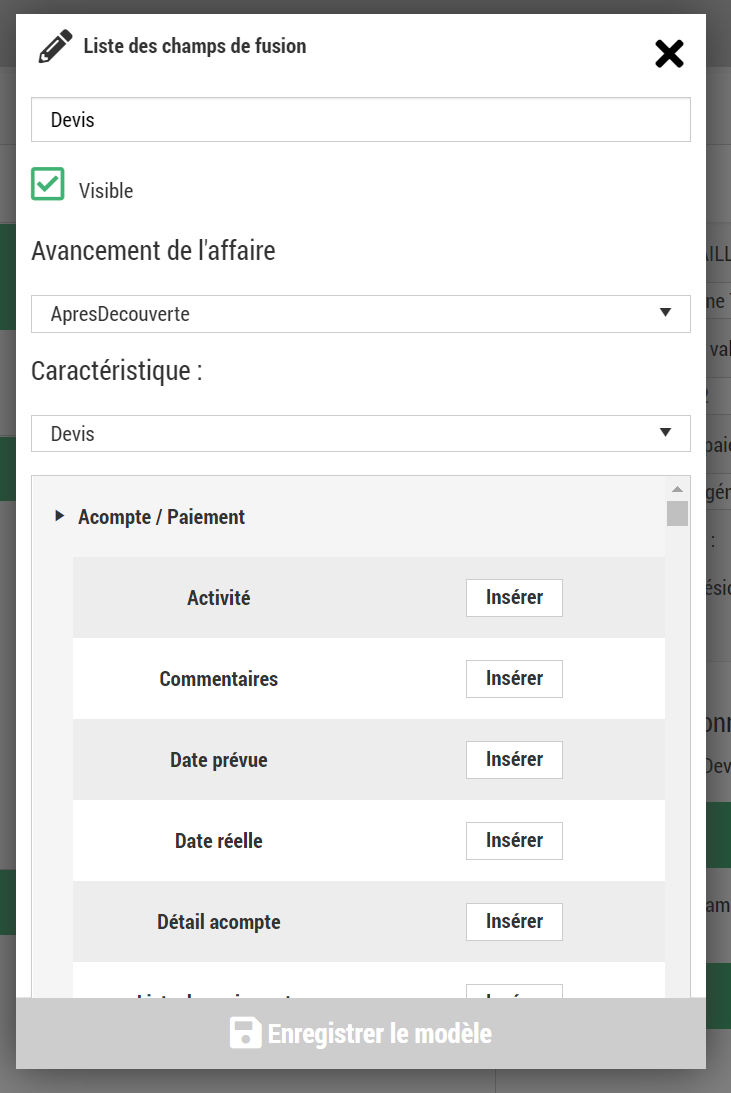
Task: Click the floppy disk save icon
Action: point(245,1033)
